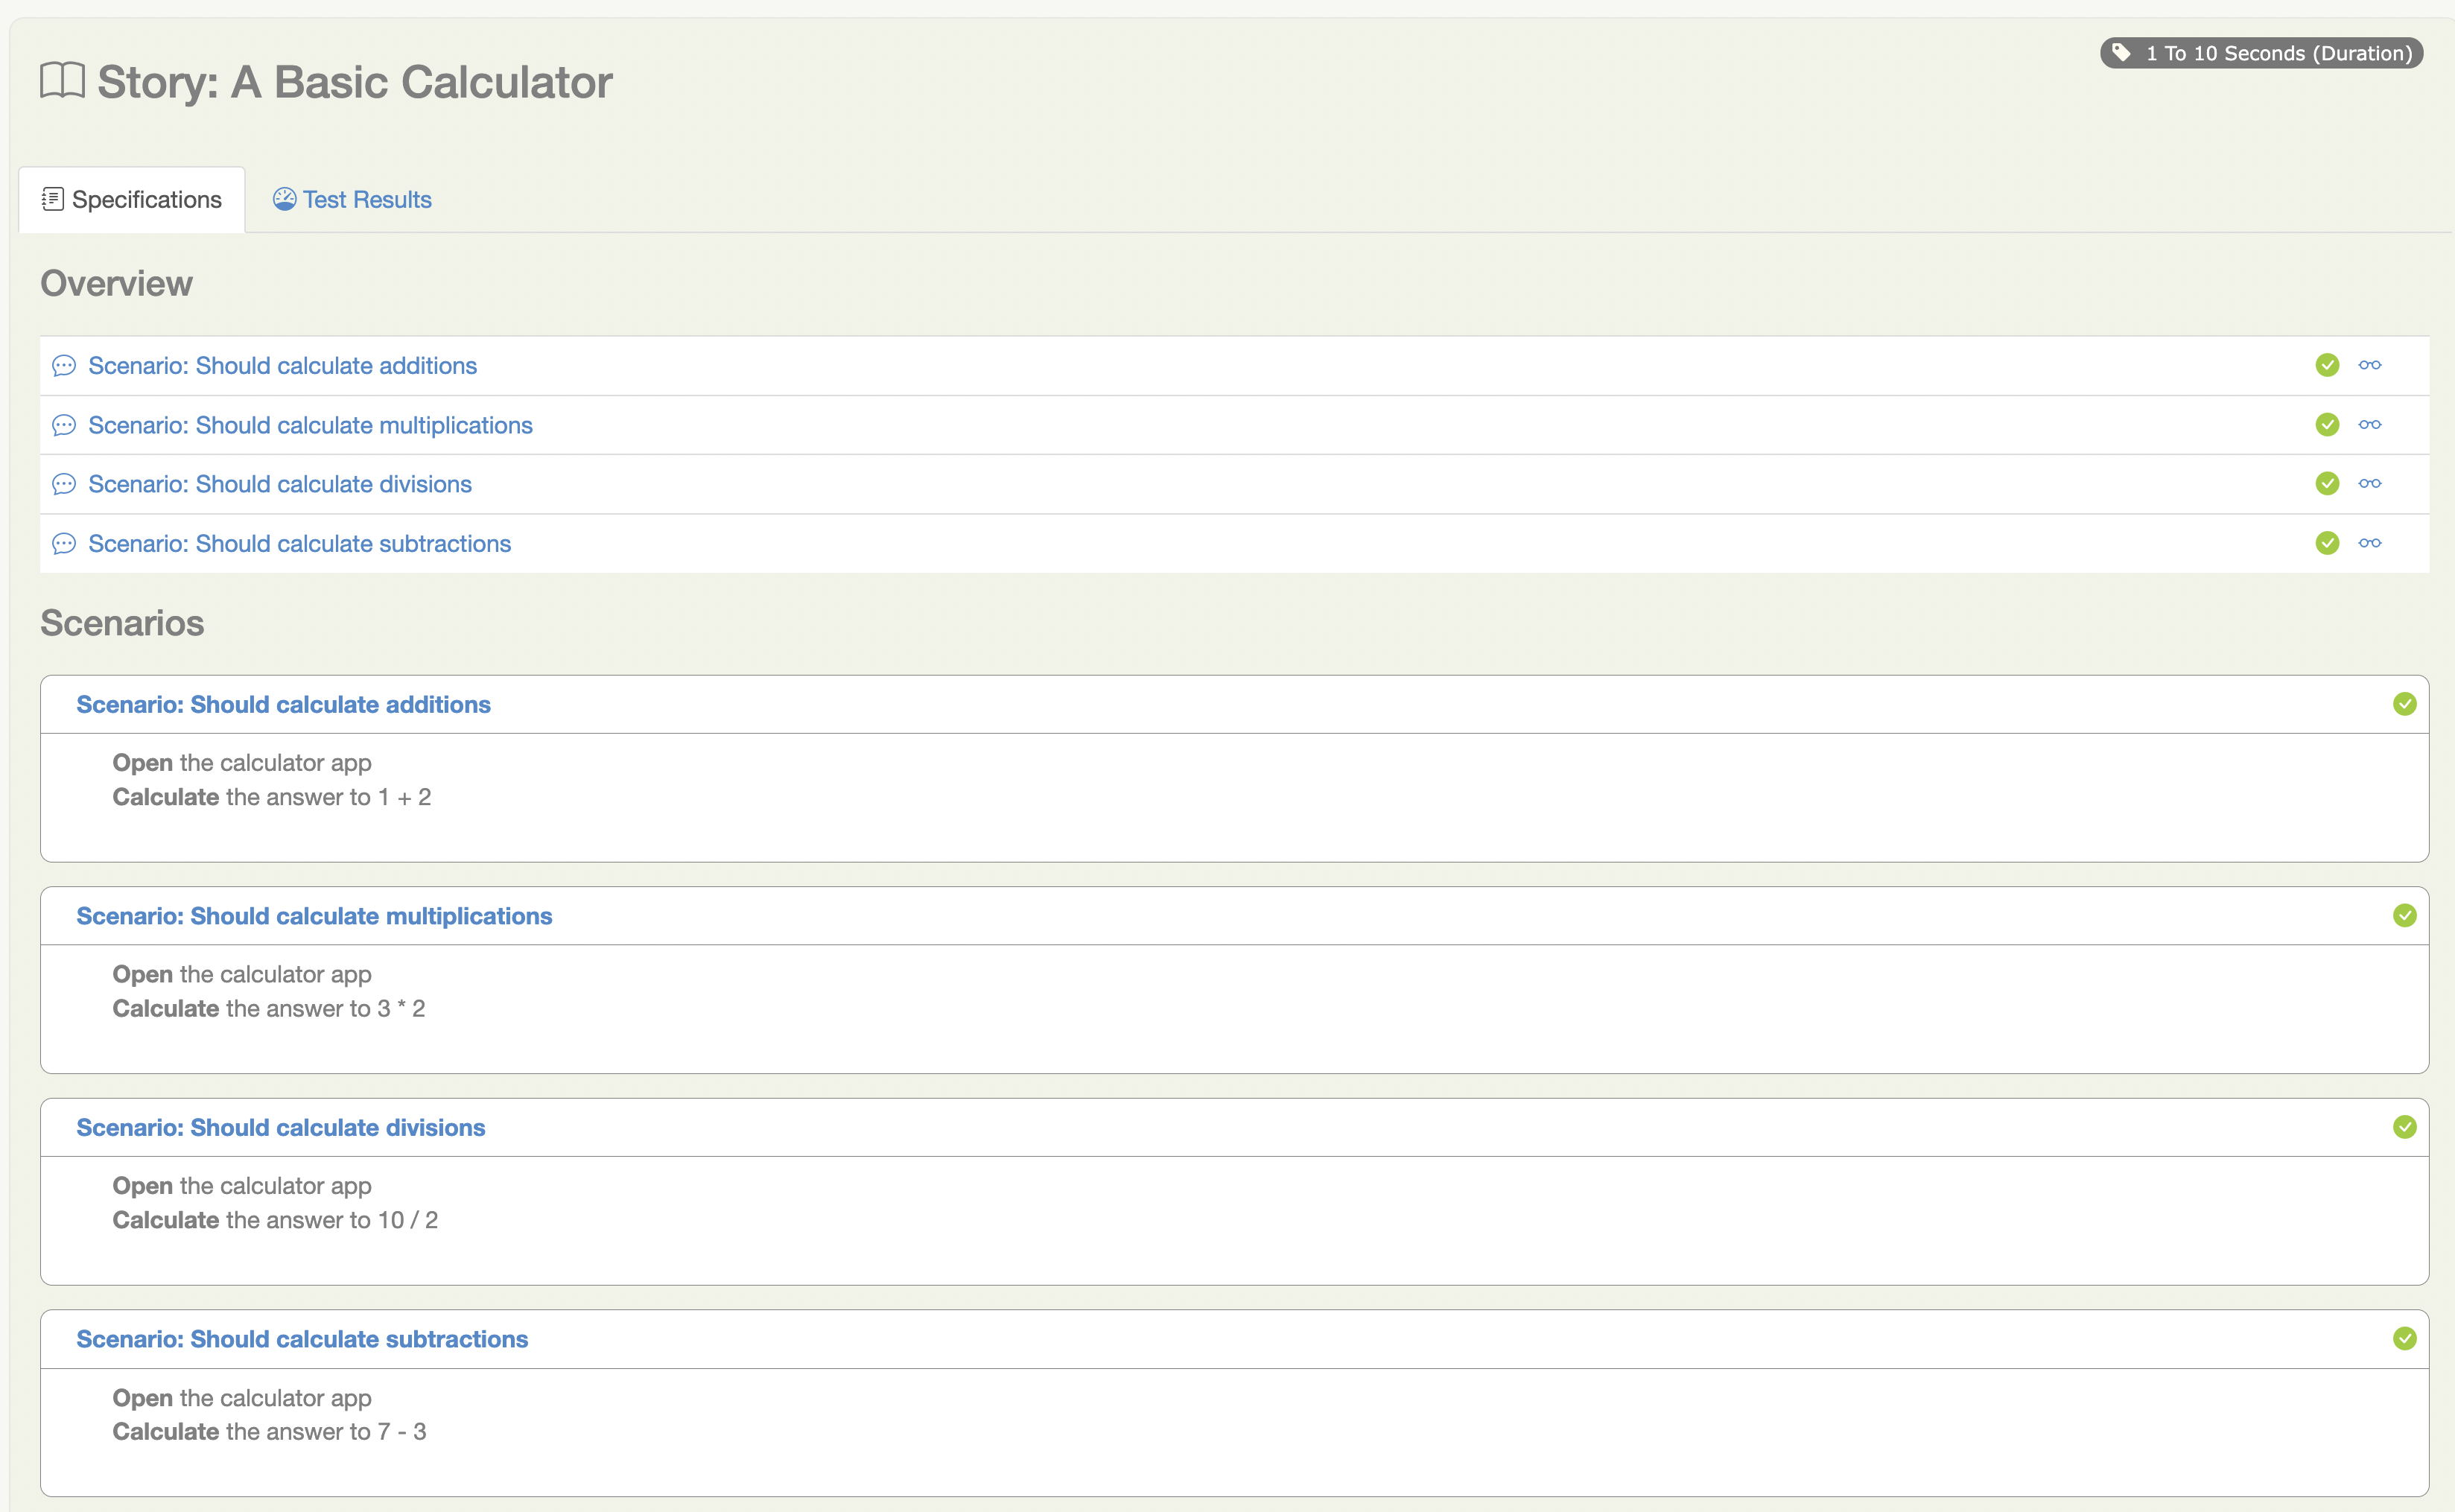This screenshot has width=2455, height=1512.
Task: Click the 'Calculate the answer to 7 - 3' step
Action: coord(269,1431)
